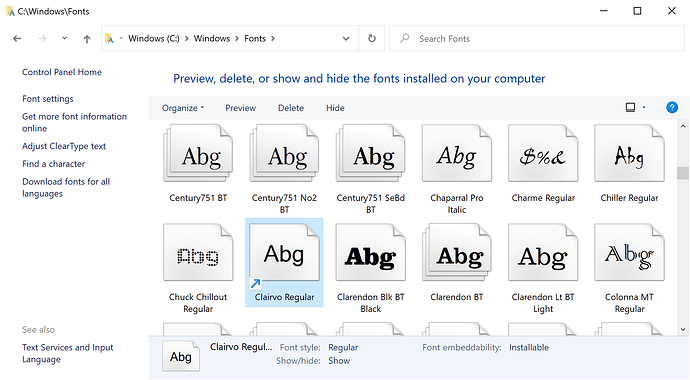Select the Chiller Regular font icon
Screen dimensions: 690x380
coord(629,153)
